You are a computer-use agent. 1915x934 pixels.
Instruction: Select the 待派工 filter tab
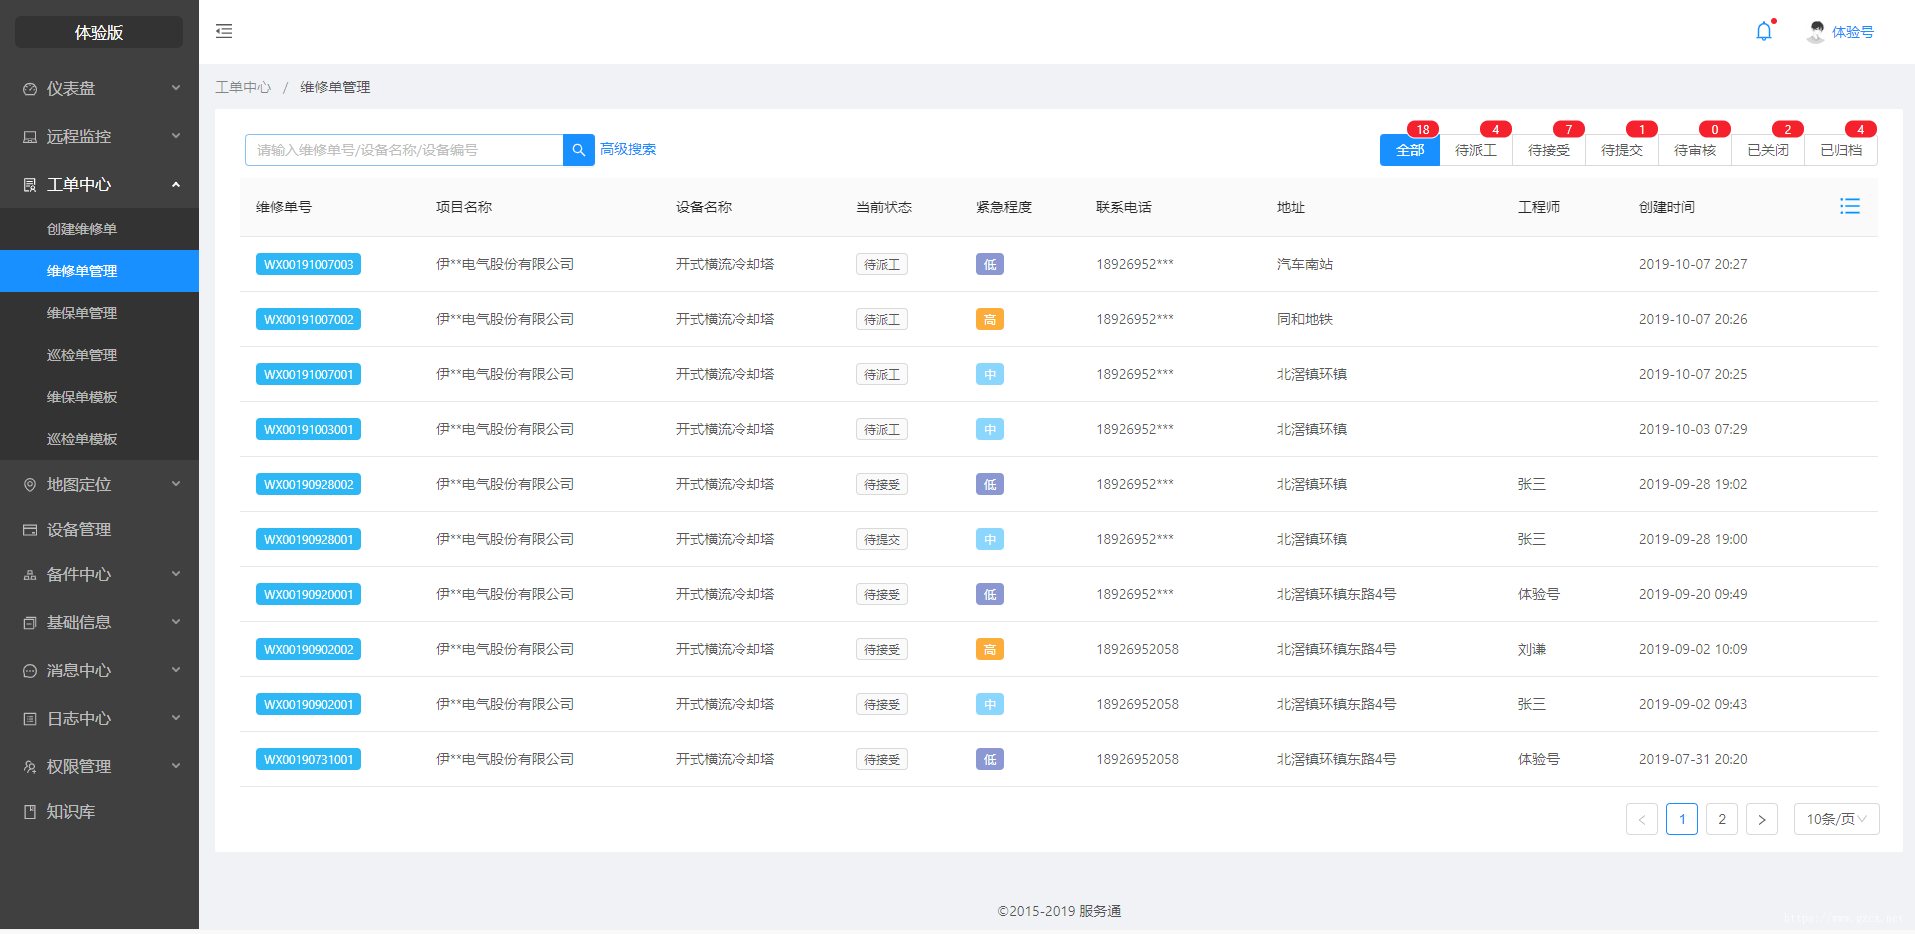click(x=1476, y=150)
